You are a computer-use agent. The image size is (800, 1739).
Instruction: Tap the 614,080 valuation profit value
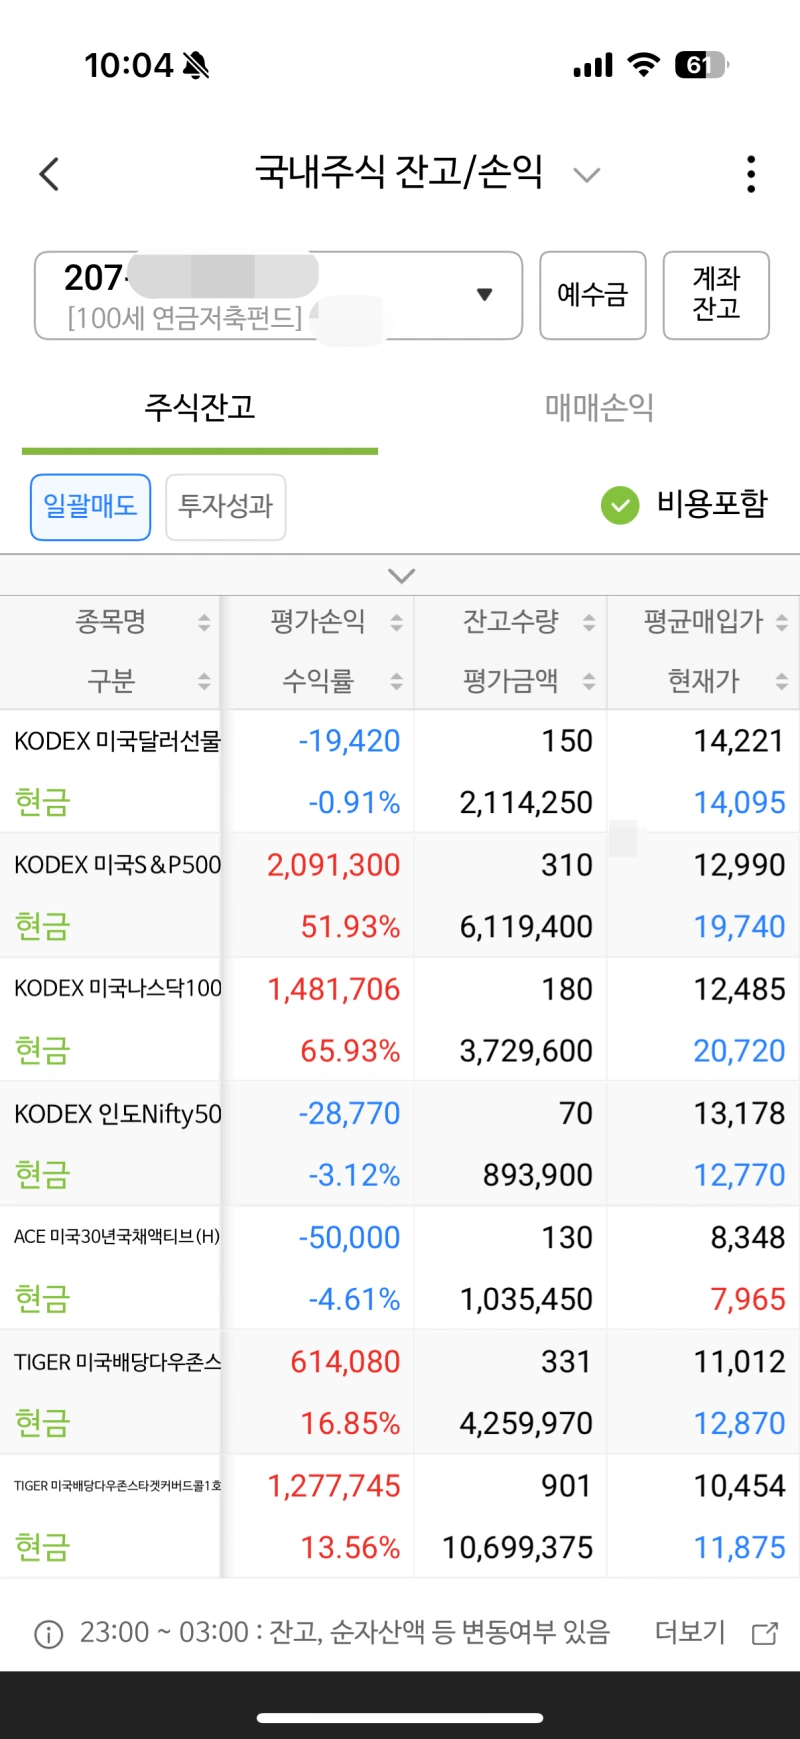(x=345, y=1362)
